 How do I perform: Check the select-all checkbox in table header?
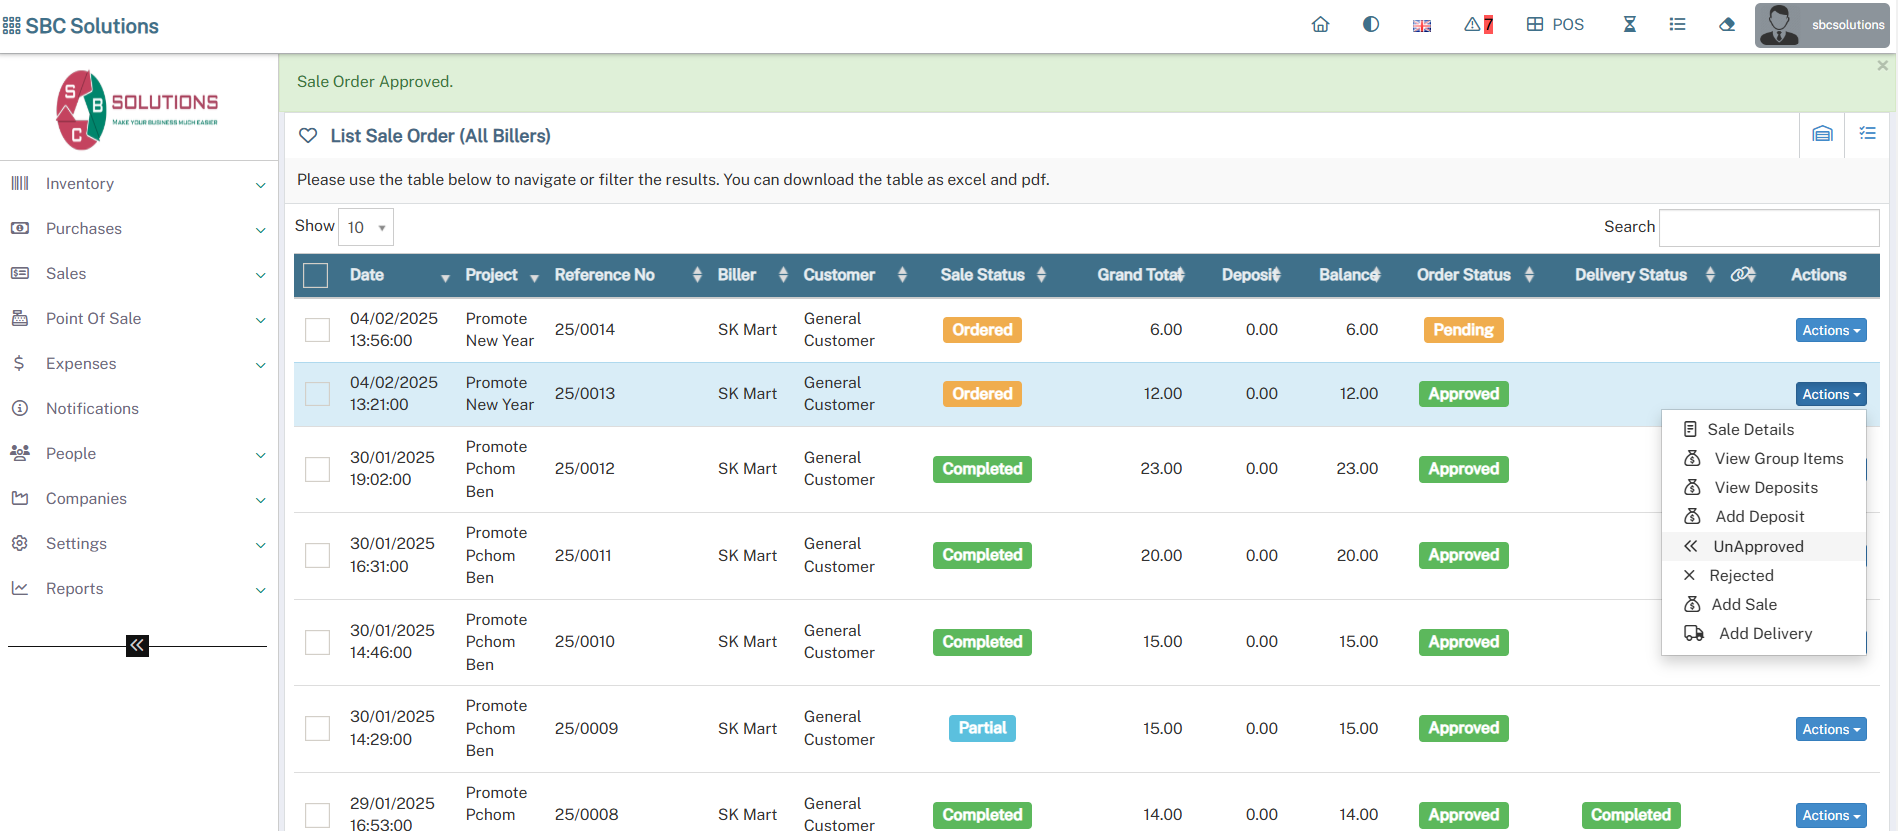(315, 275)
